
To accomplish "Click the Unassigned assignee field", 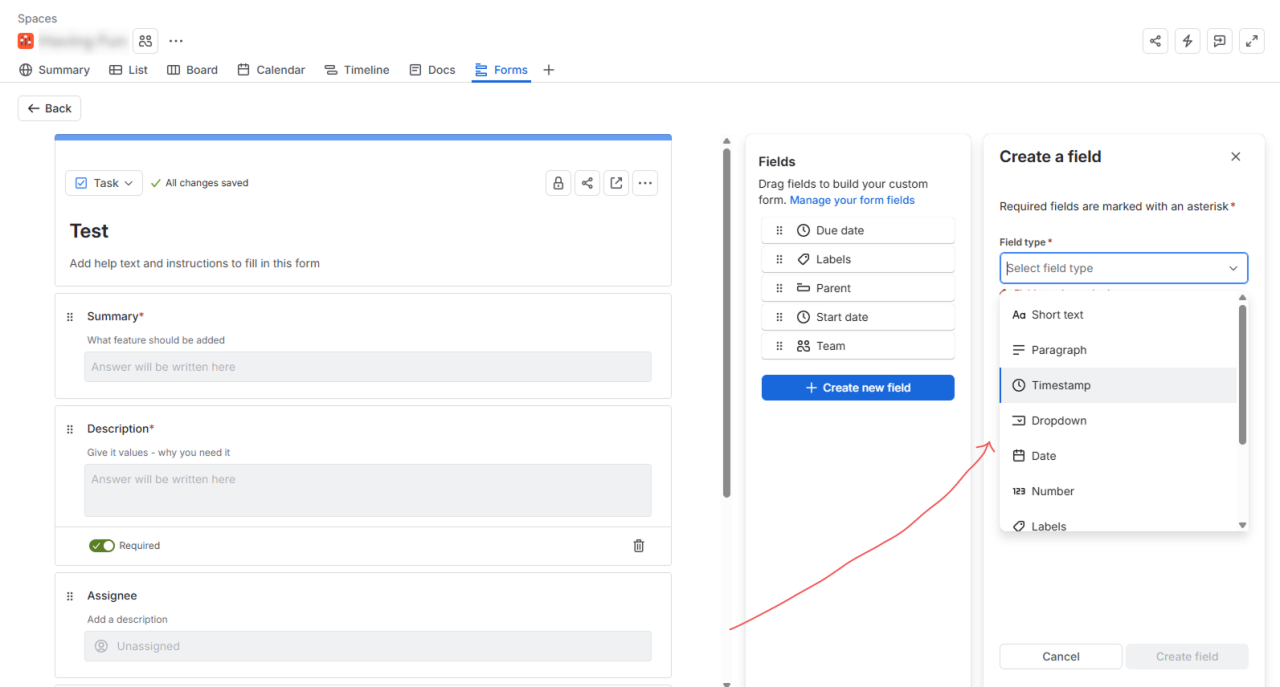I will tap(368, 646).
